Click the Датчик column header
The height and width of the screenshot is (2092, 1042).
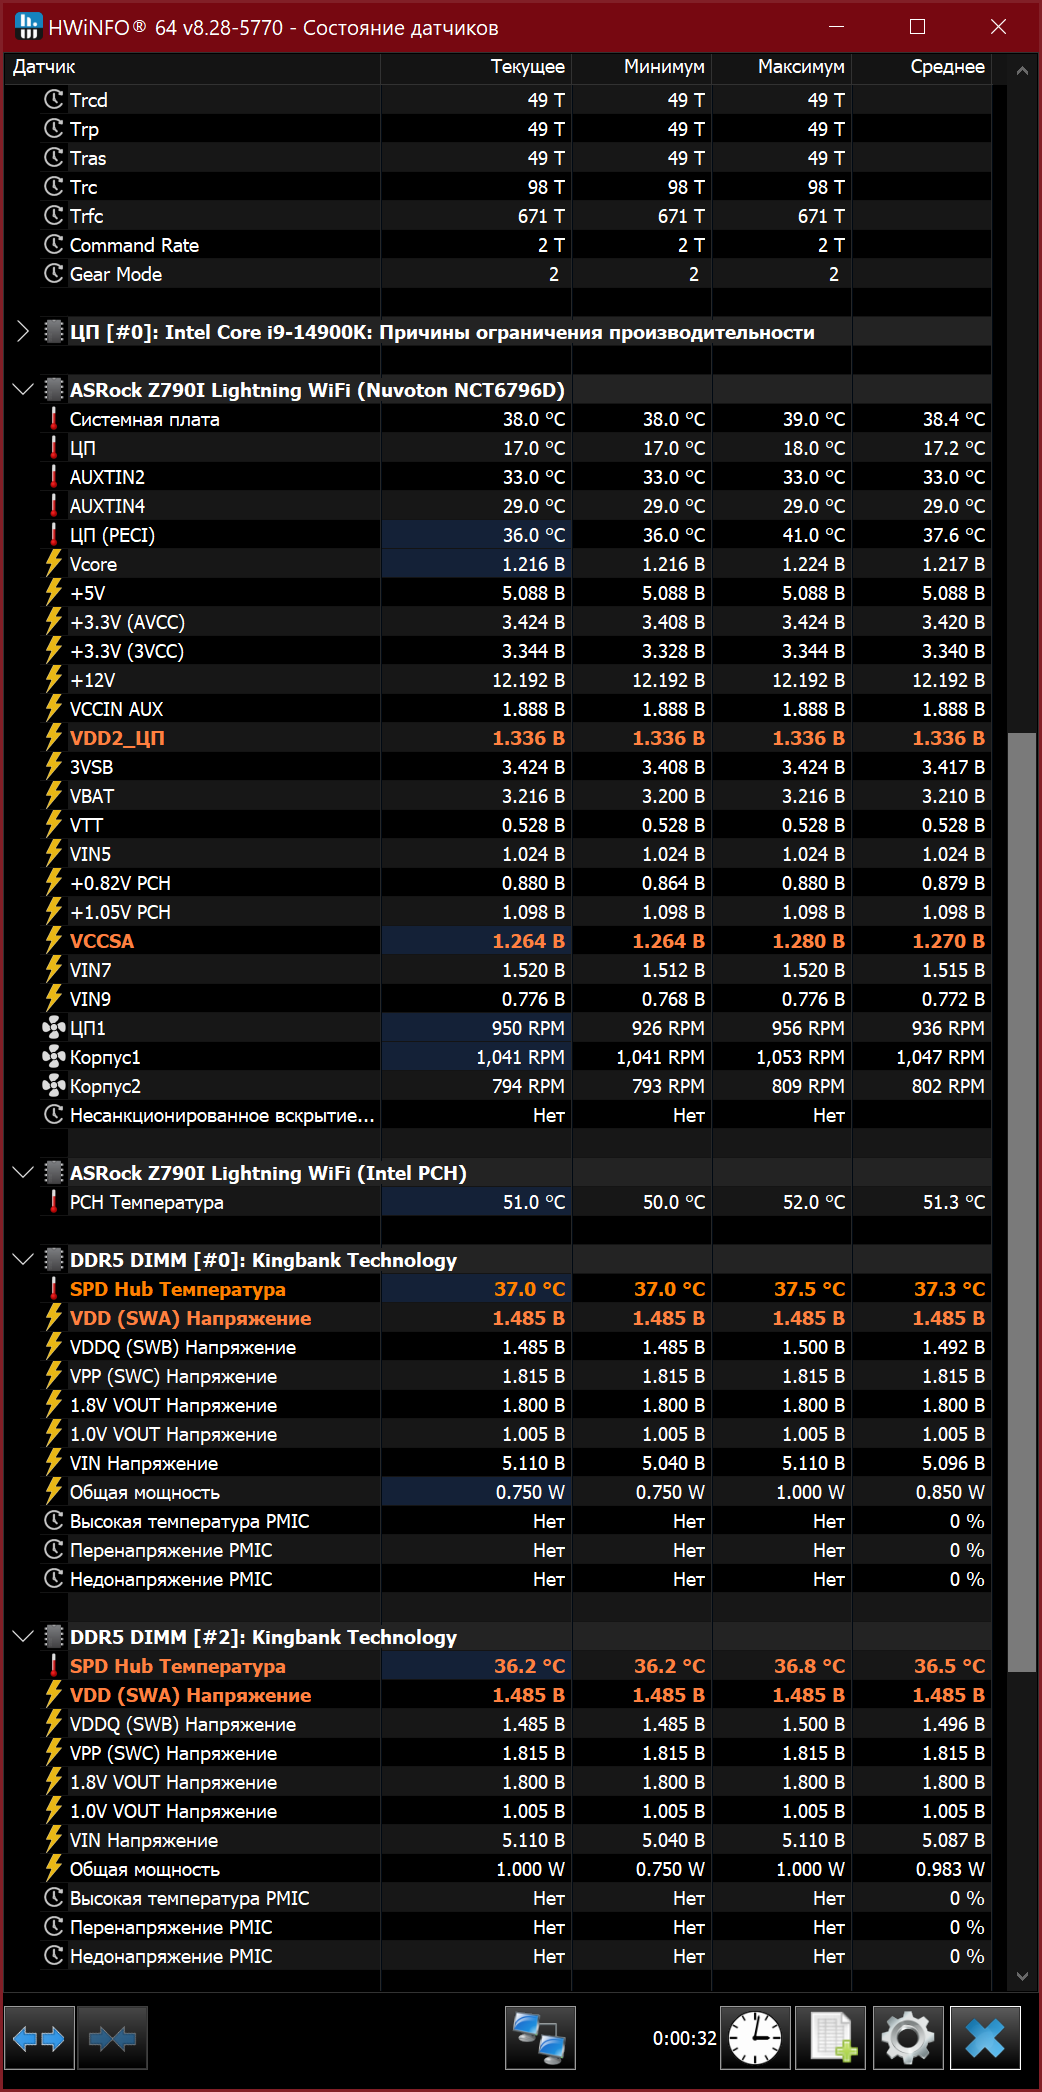[x=192, y=67]
